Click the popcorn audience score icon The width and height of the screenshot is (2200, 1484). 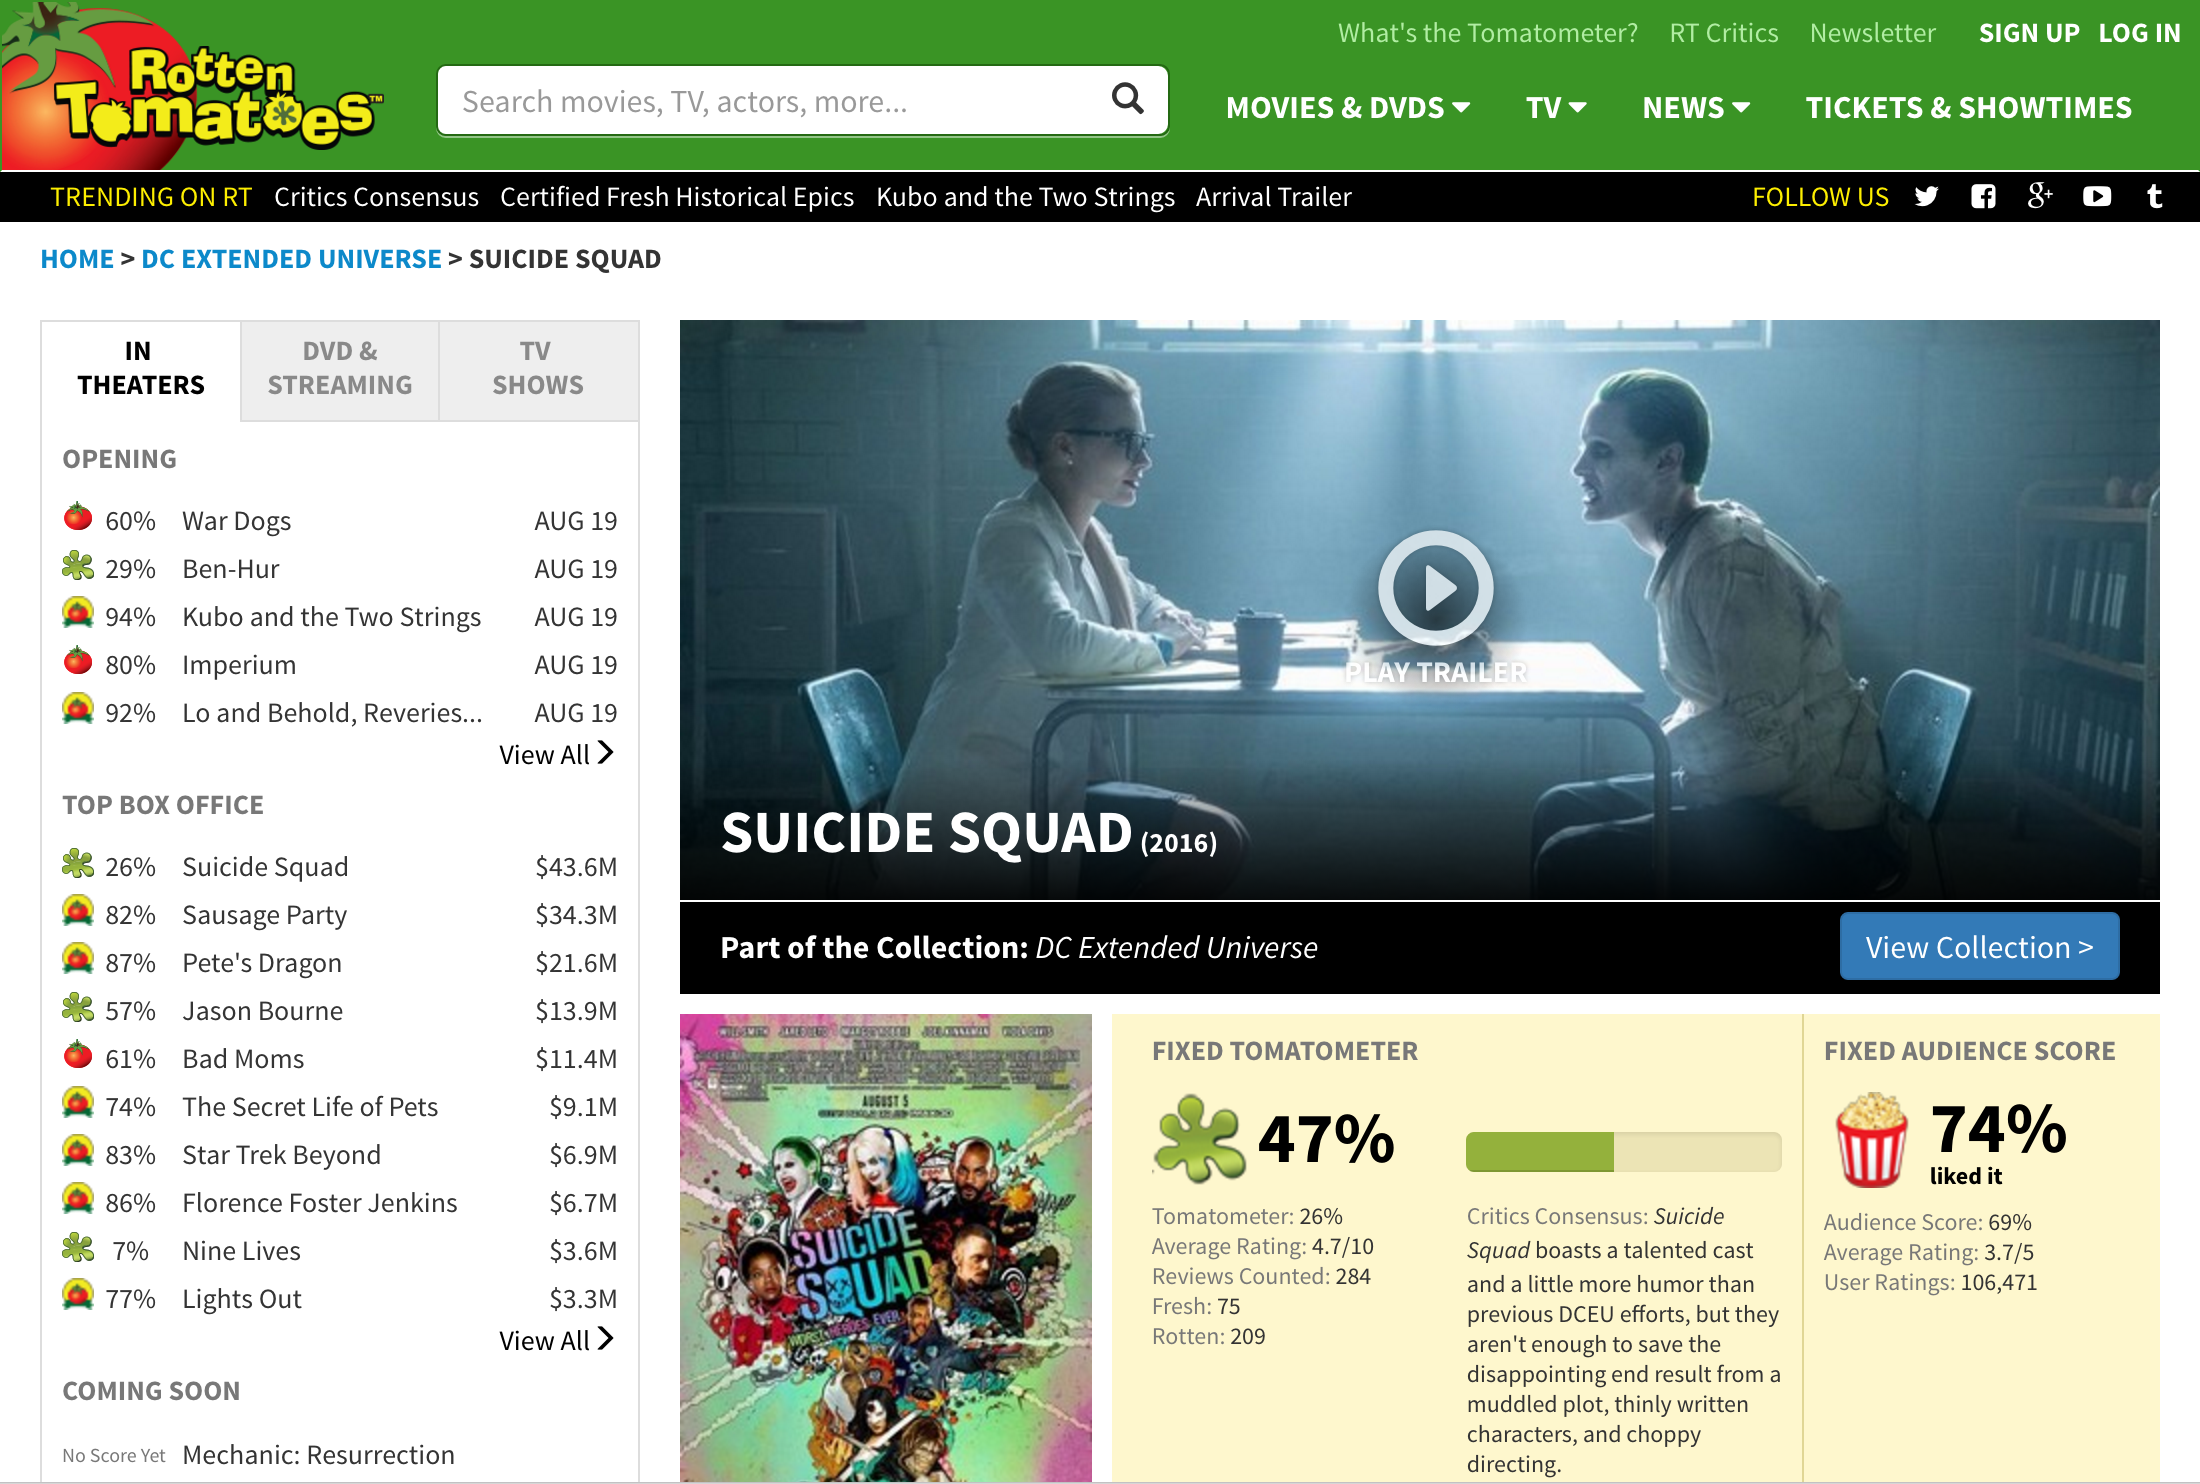(x=1871, y=1140)
